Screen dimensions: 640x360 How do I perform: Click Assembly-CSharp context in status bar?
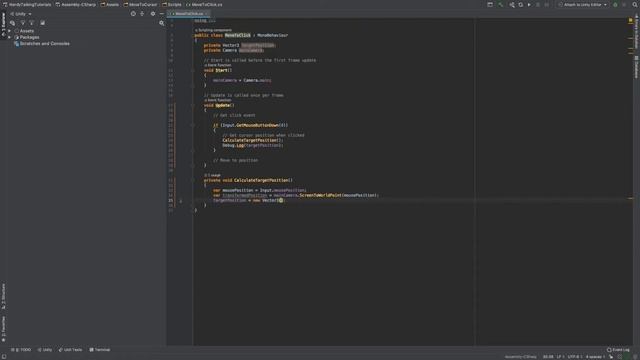point(520,357)
